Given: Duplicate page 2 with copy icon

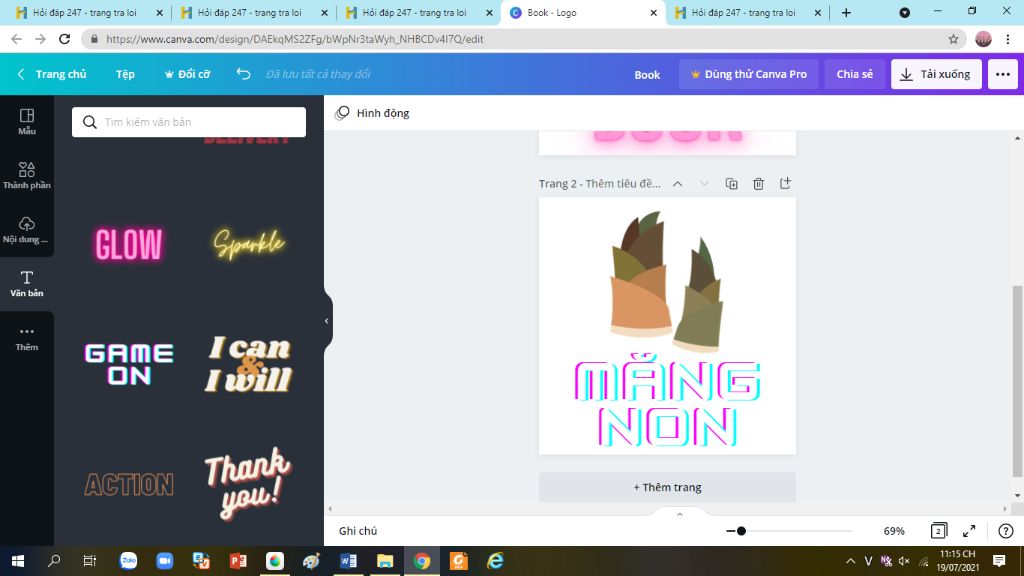Looking at the screenshot, I should tap(731, 184).
